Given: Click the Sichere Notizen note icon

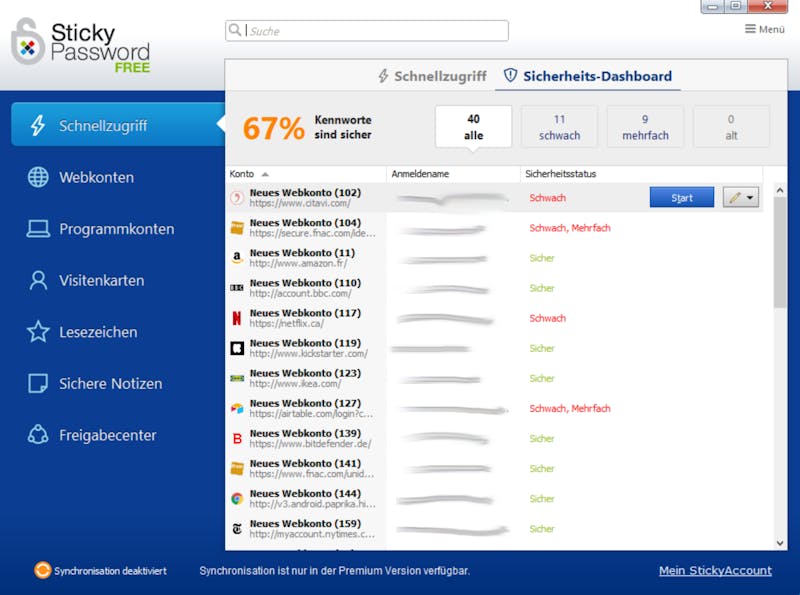Looking at the screenshot, I should click(38, 383).
